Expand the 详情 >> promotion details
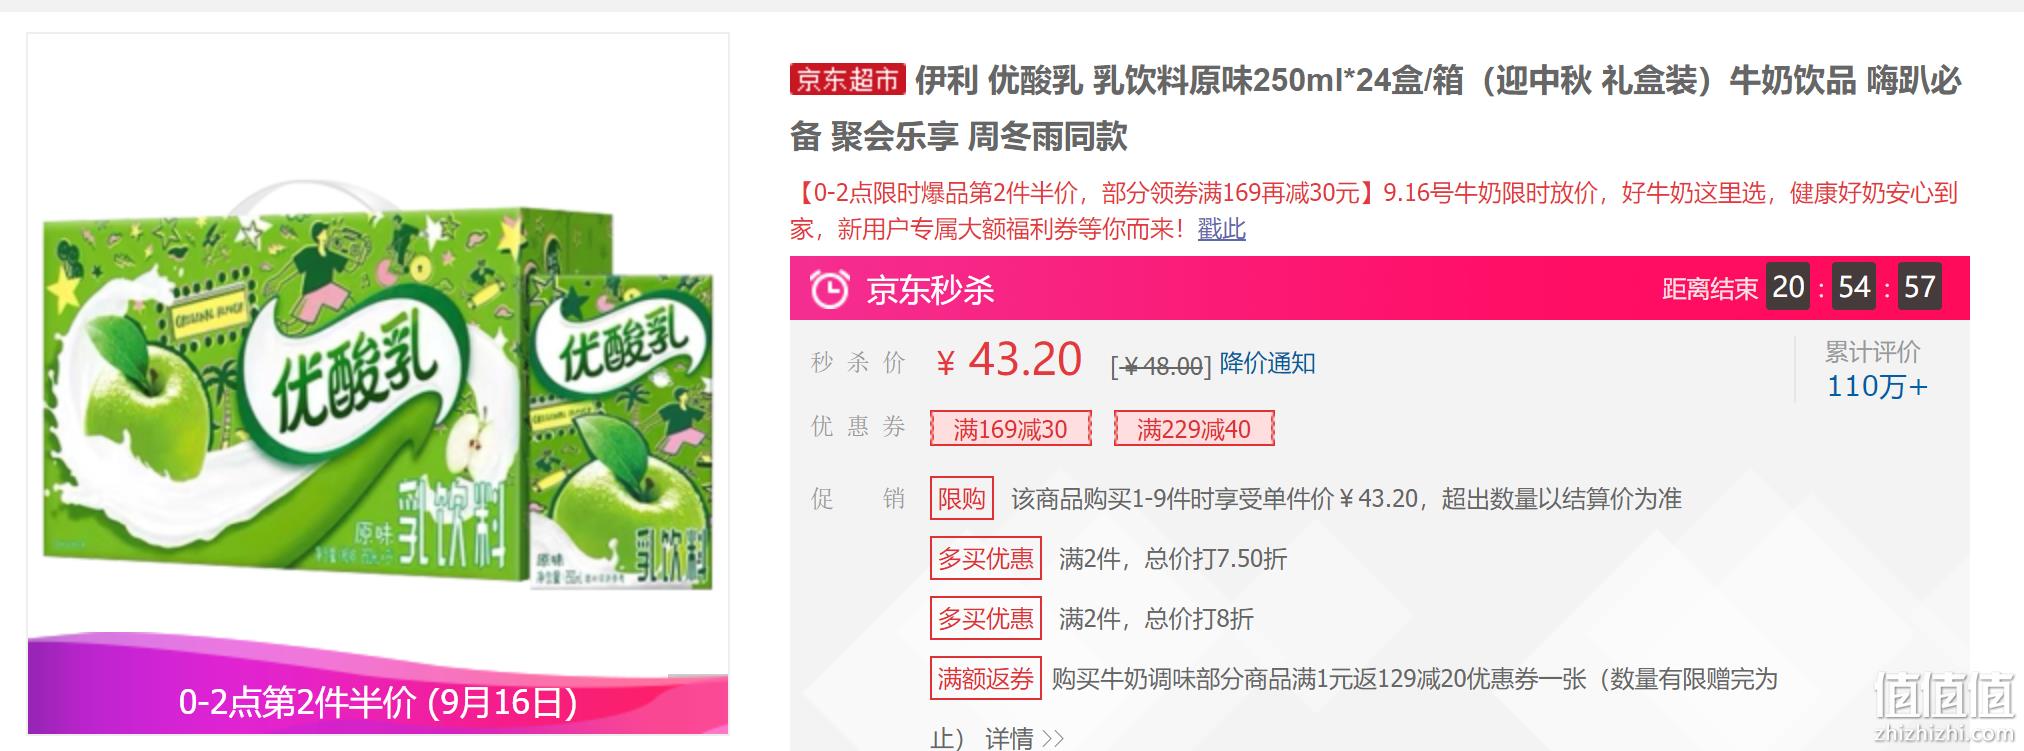The width and height of the screenshot is (2024, 751). click(1024, 738)
